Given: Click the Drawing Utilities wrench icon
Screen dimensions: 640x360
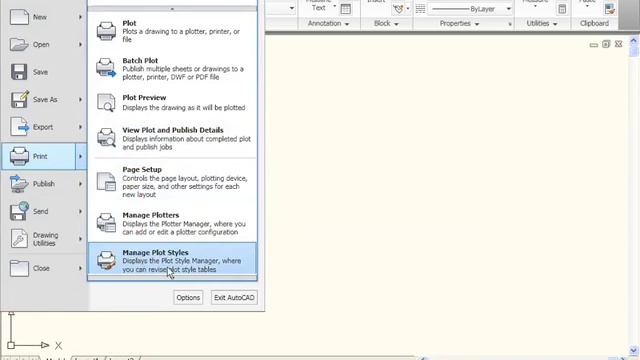Looking at the screenshot, I should pyautogui.click(x=19, y=239).
